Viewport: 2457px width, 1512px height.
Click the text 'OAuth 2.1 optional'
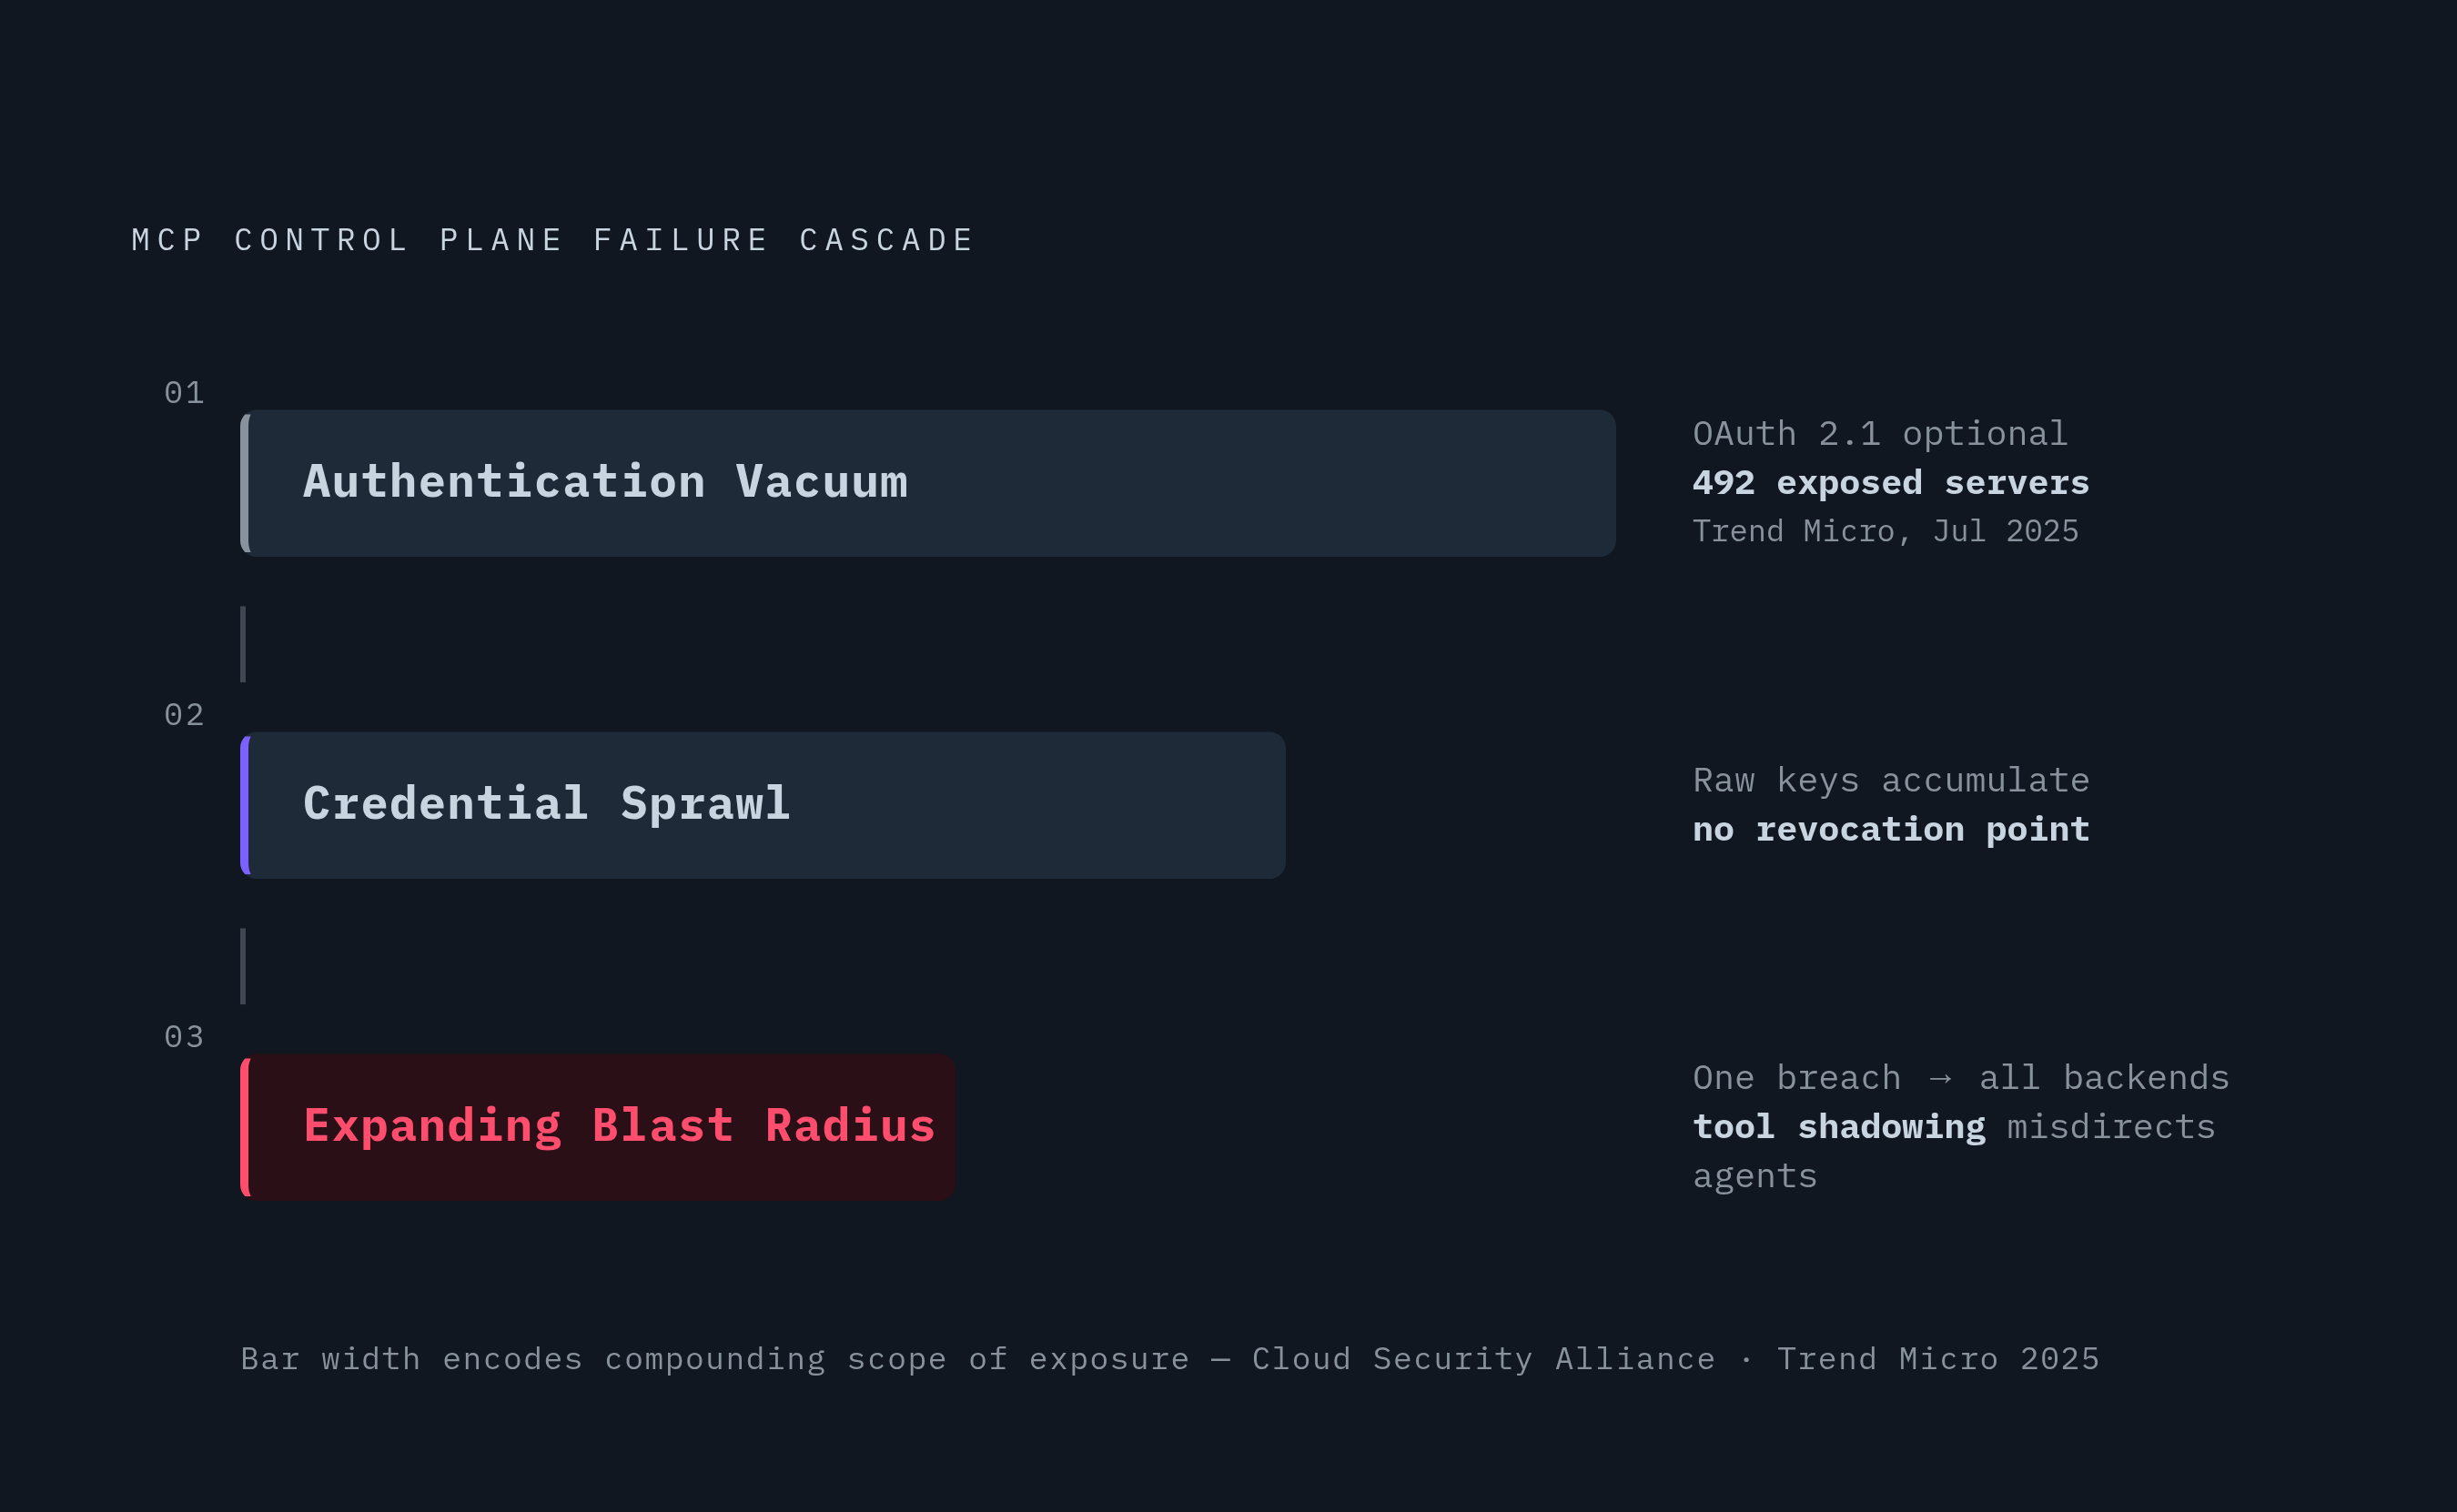click(1880, 434)
